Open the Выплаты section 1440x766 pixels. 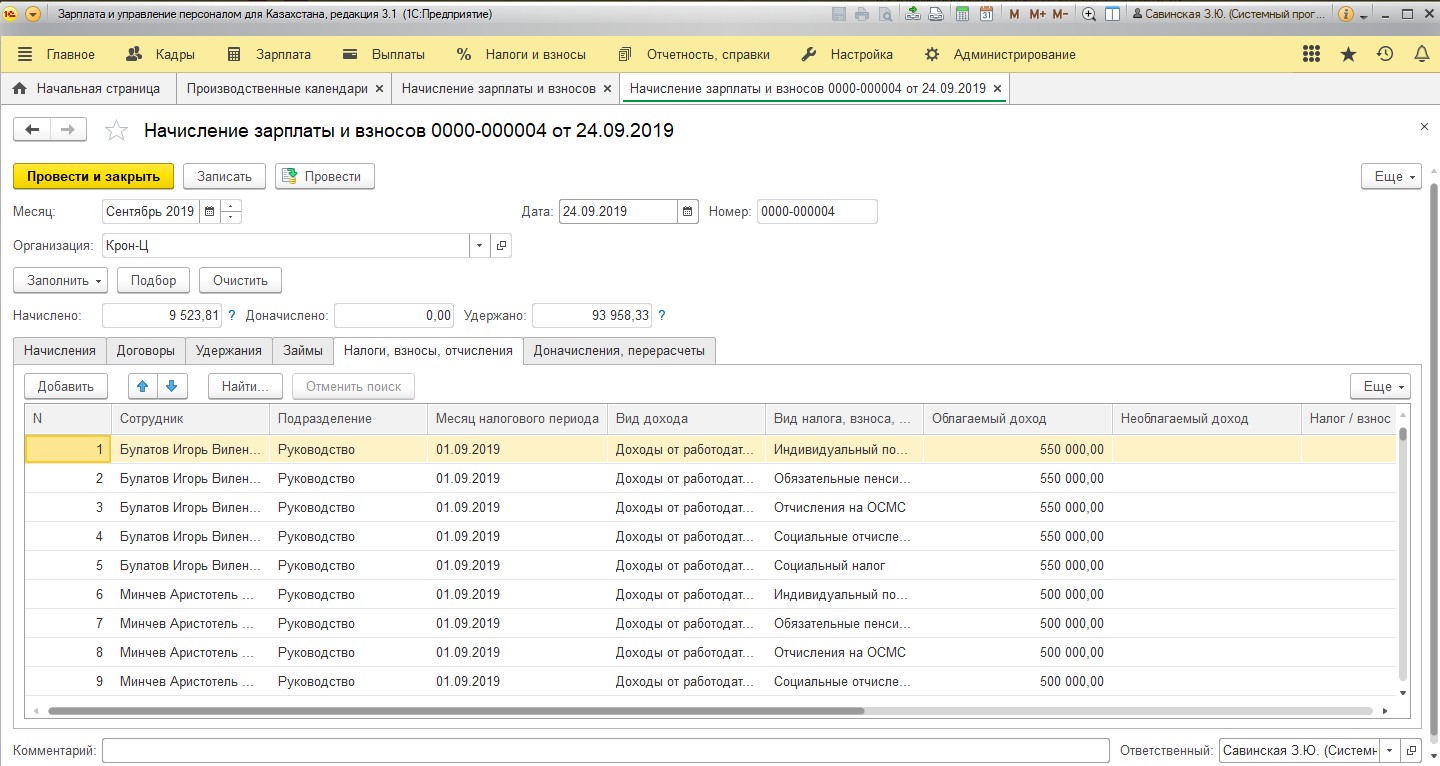pyautogui.click(x=383, y=54)
